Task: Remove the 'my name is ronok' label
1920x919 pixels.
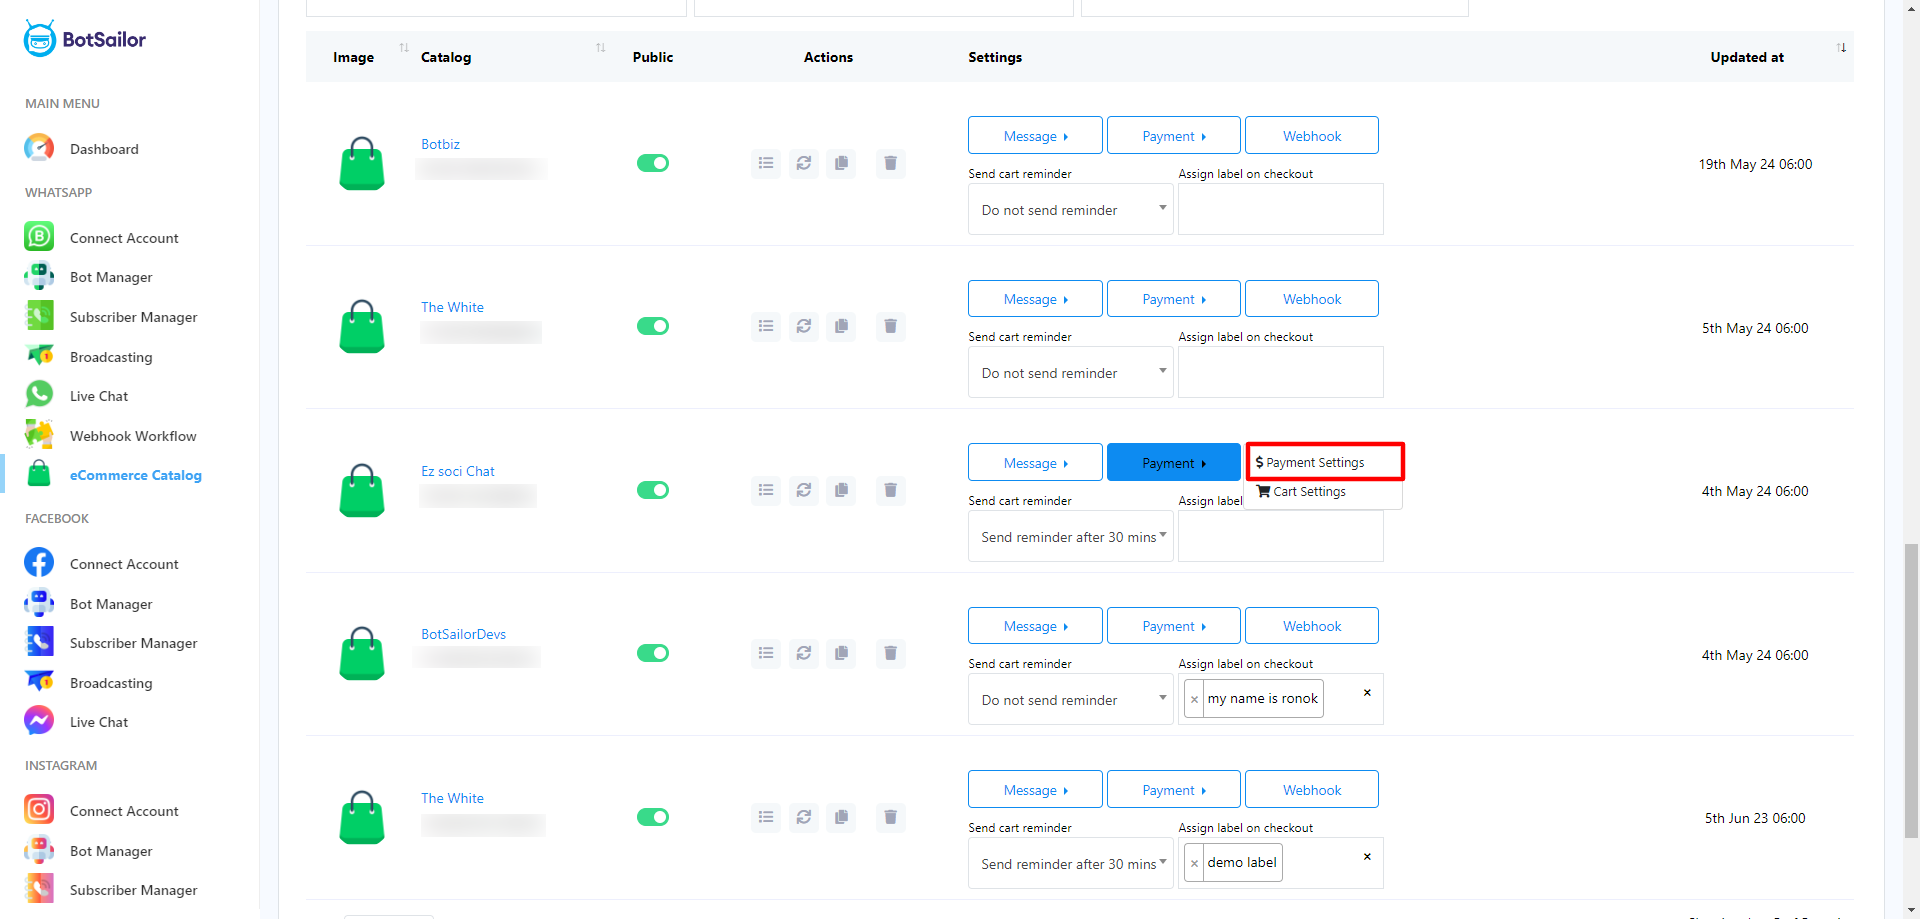Action: (x=1194, y=699)
